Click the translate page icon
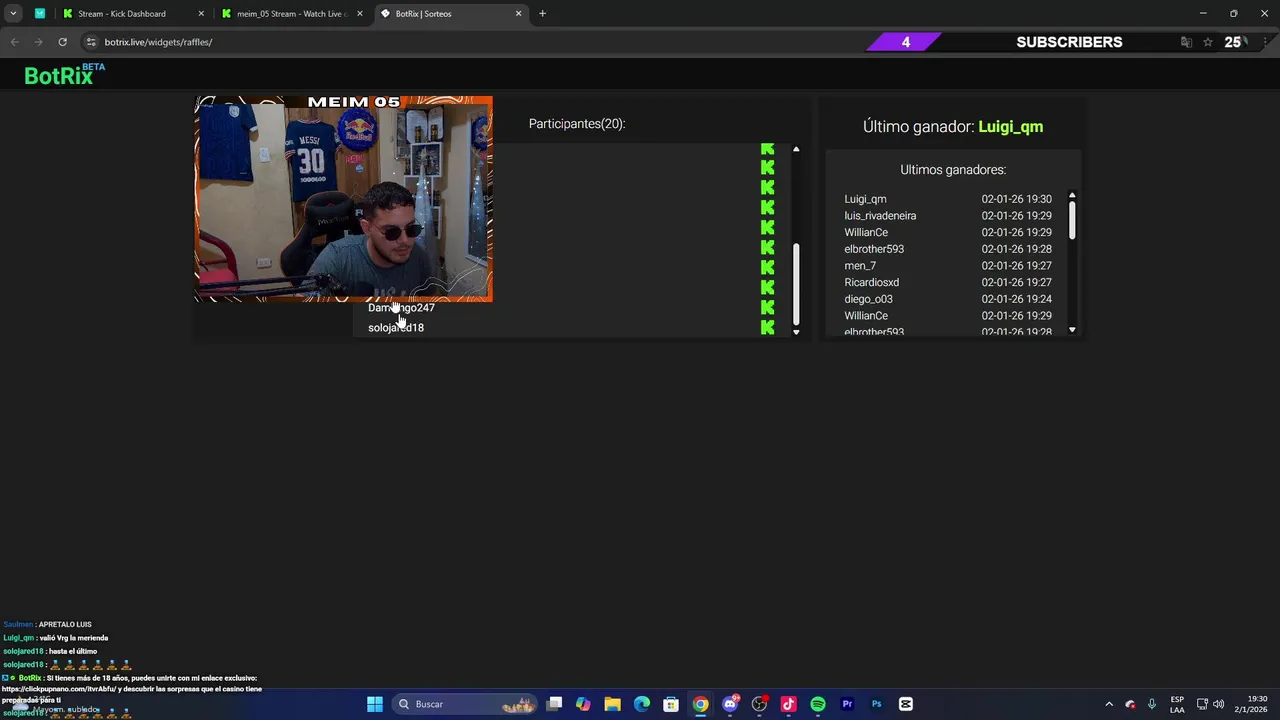The height and width of the screenshot is (720, 1280). coord(1186,42)
